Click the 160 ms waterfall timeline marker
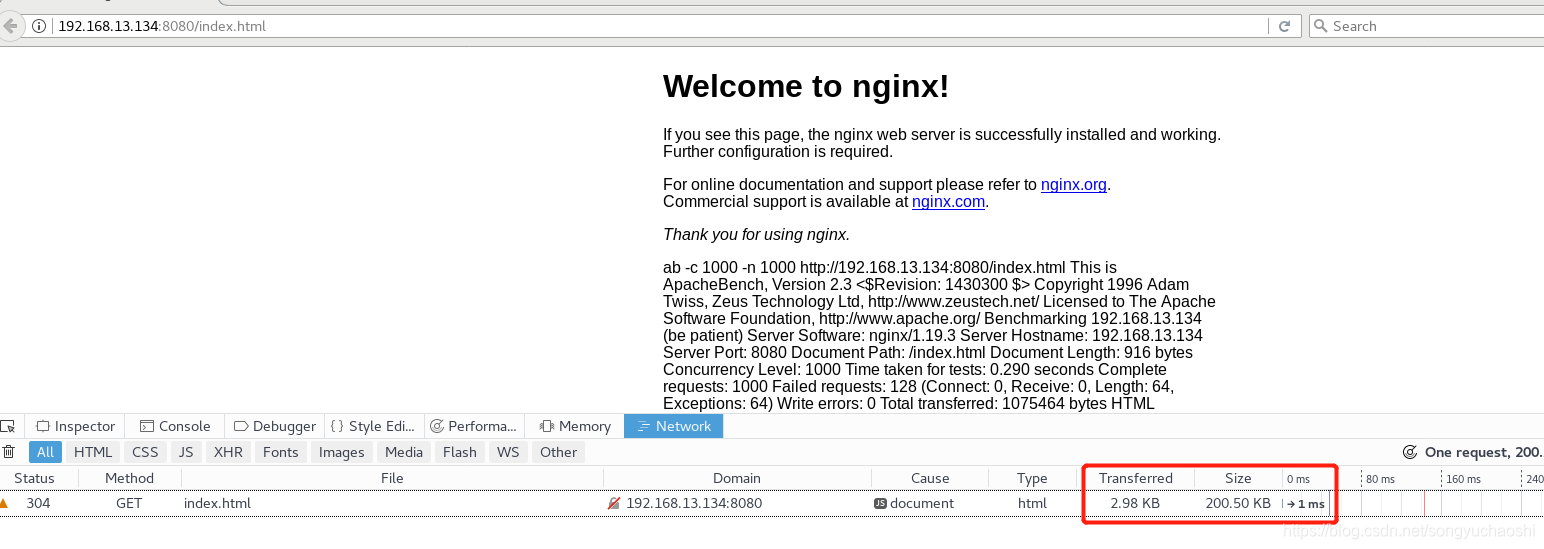Screen dimensions: 1544x549 [1463, 479]
